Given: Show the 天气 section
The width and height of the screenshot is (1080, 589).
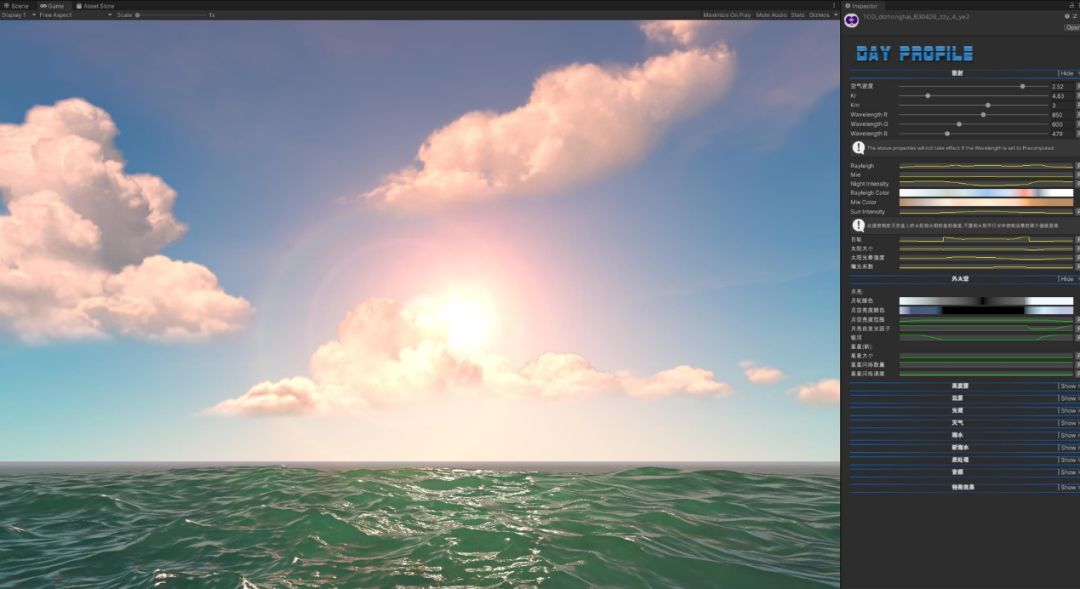Looking at the screenshot, I should (1069, 423).
